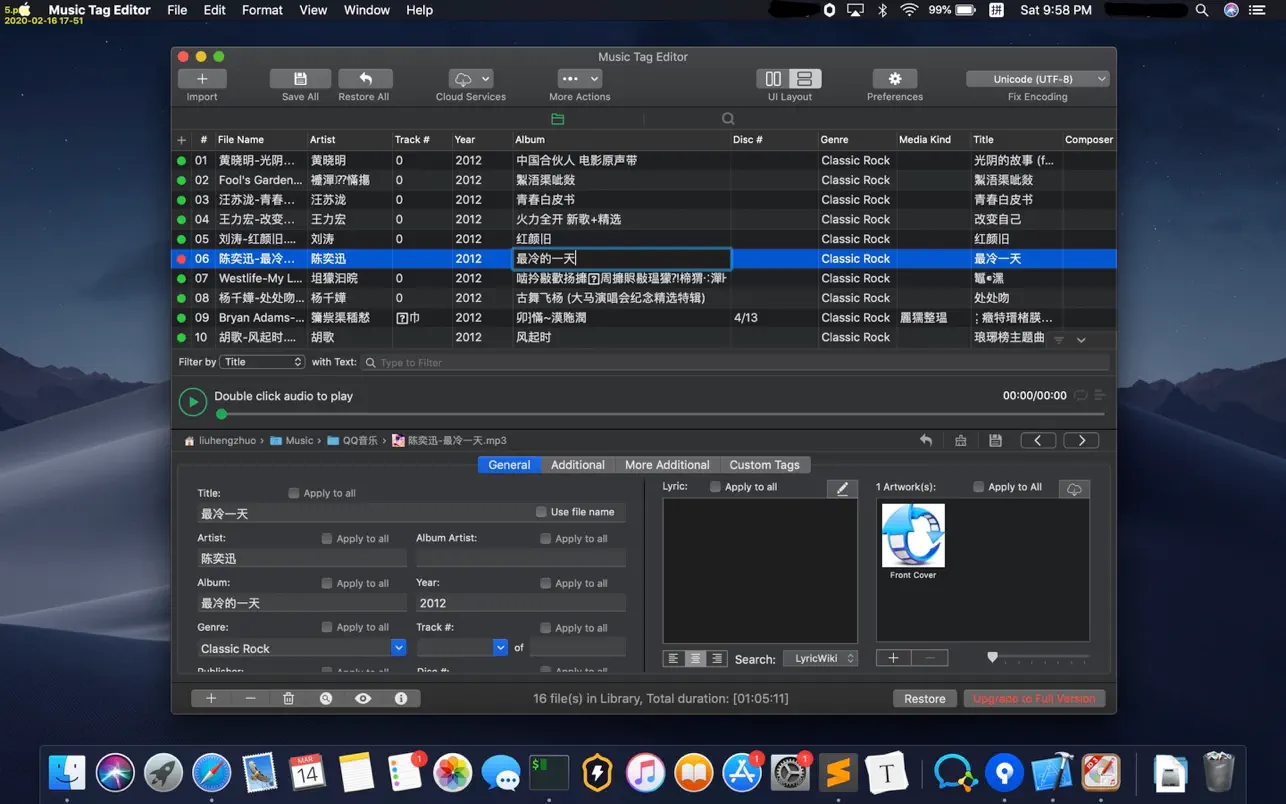Switch to the Custom Tags tab
The height and width of the screenshot is (804, 1286).
tap(764, 465)
